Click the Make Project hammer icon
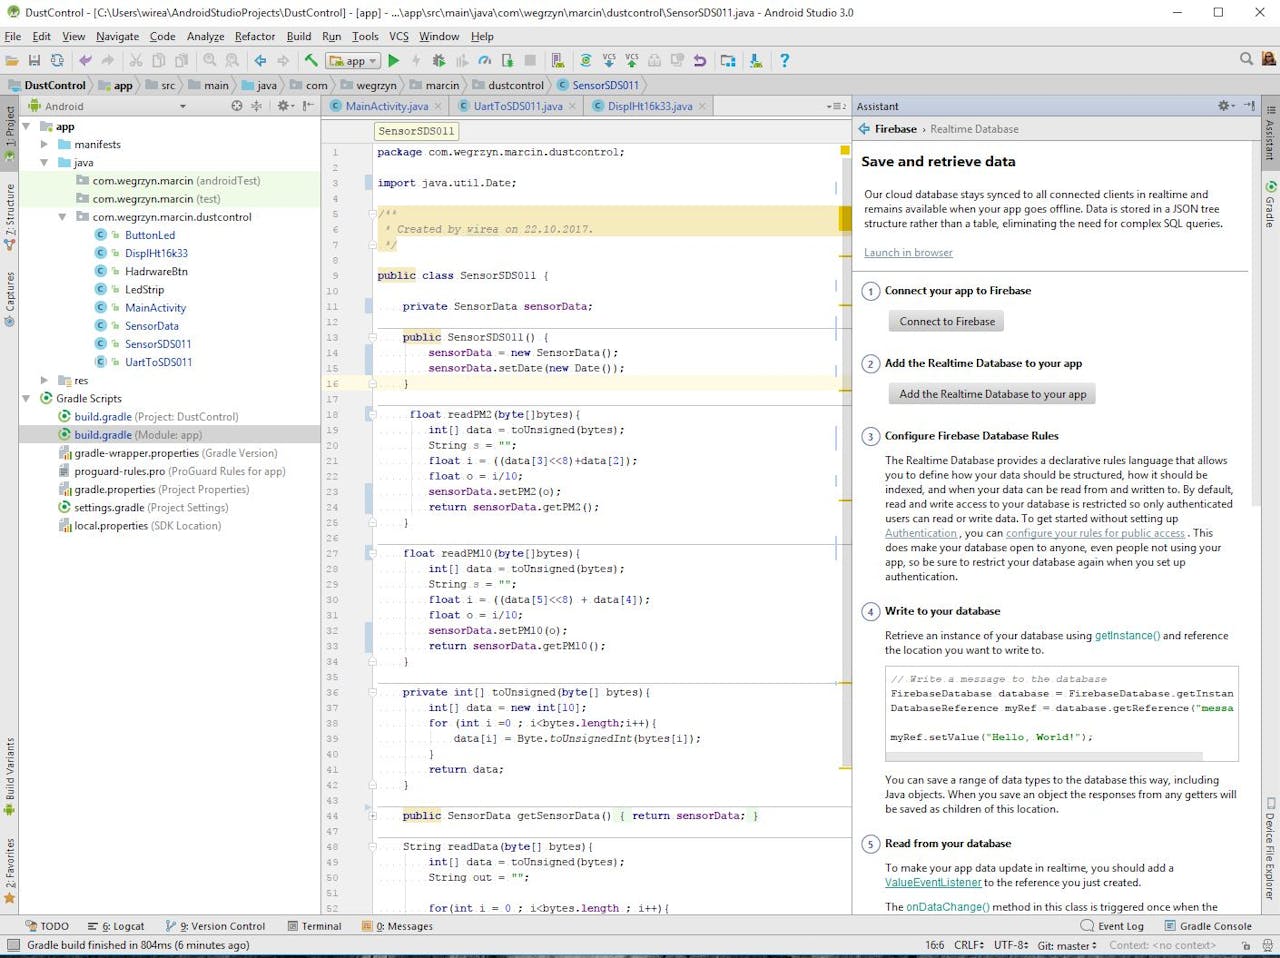 point(311,61)
